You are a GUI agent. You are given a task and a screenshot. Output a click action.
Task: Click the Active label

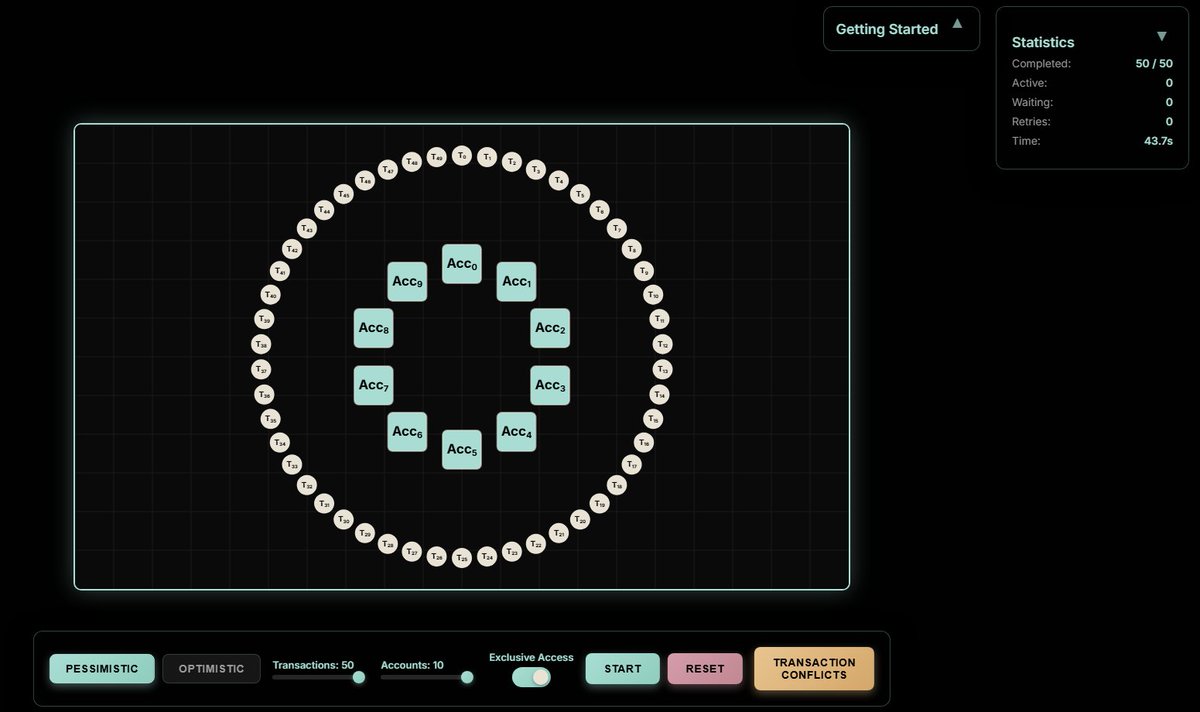click(x=1030, y=82)
